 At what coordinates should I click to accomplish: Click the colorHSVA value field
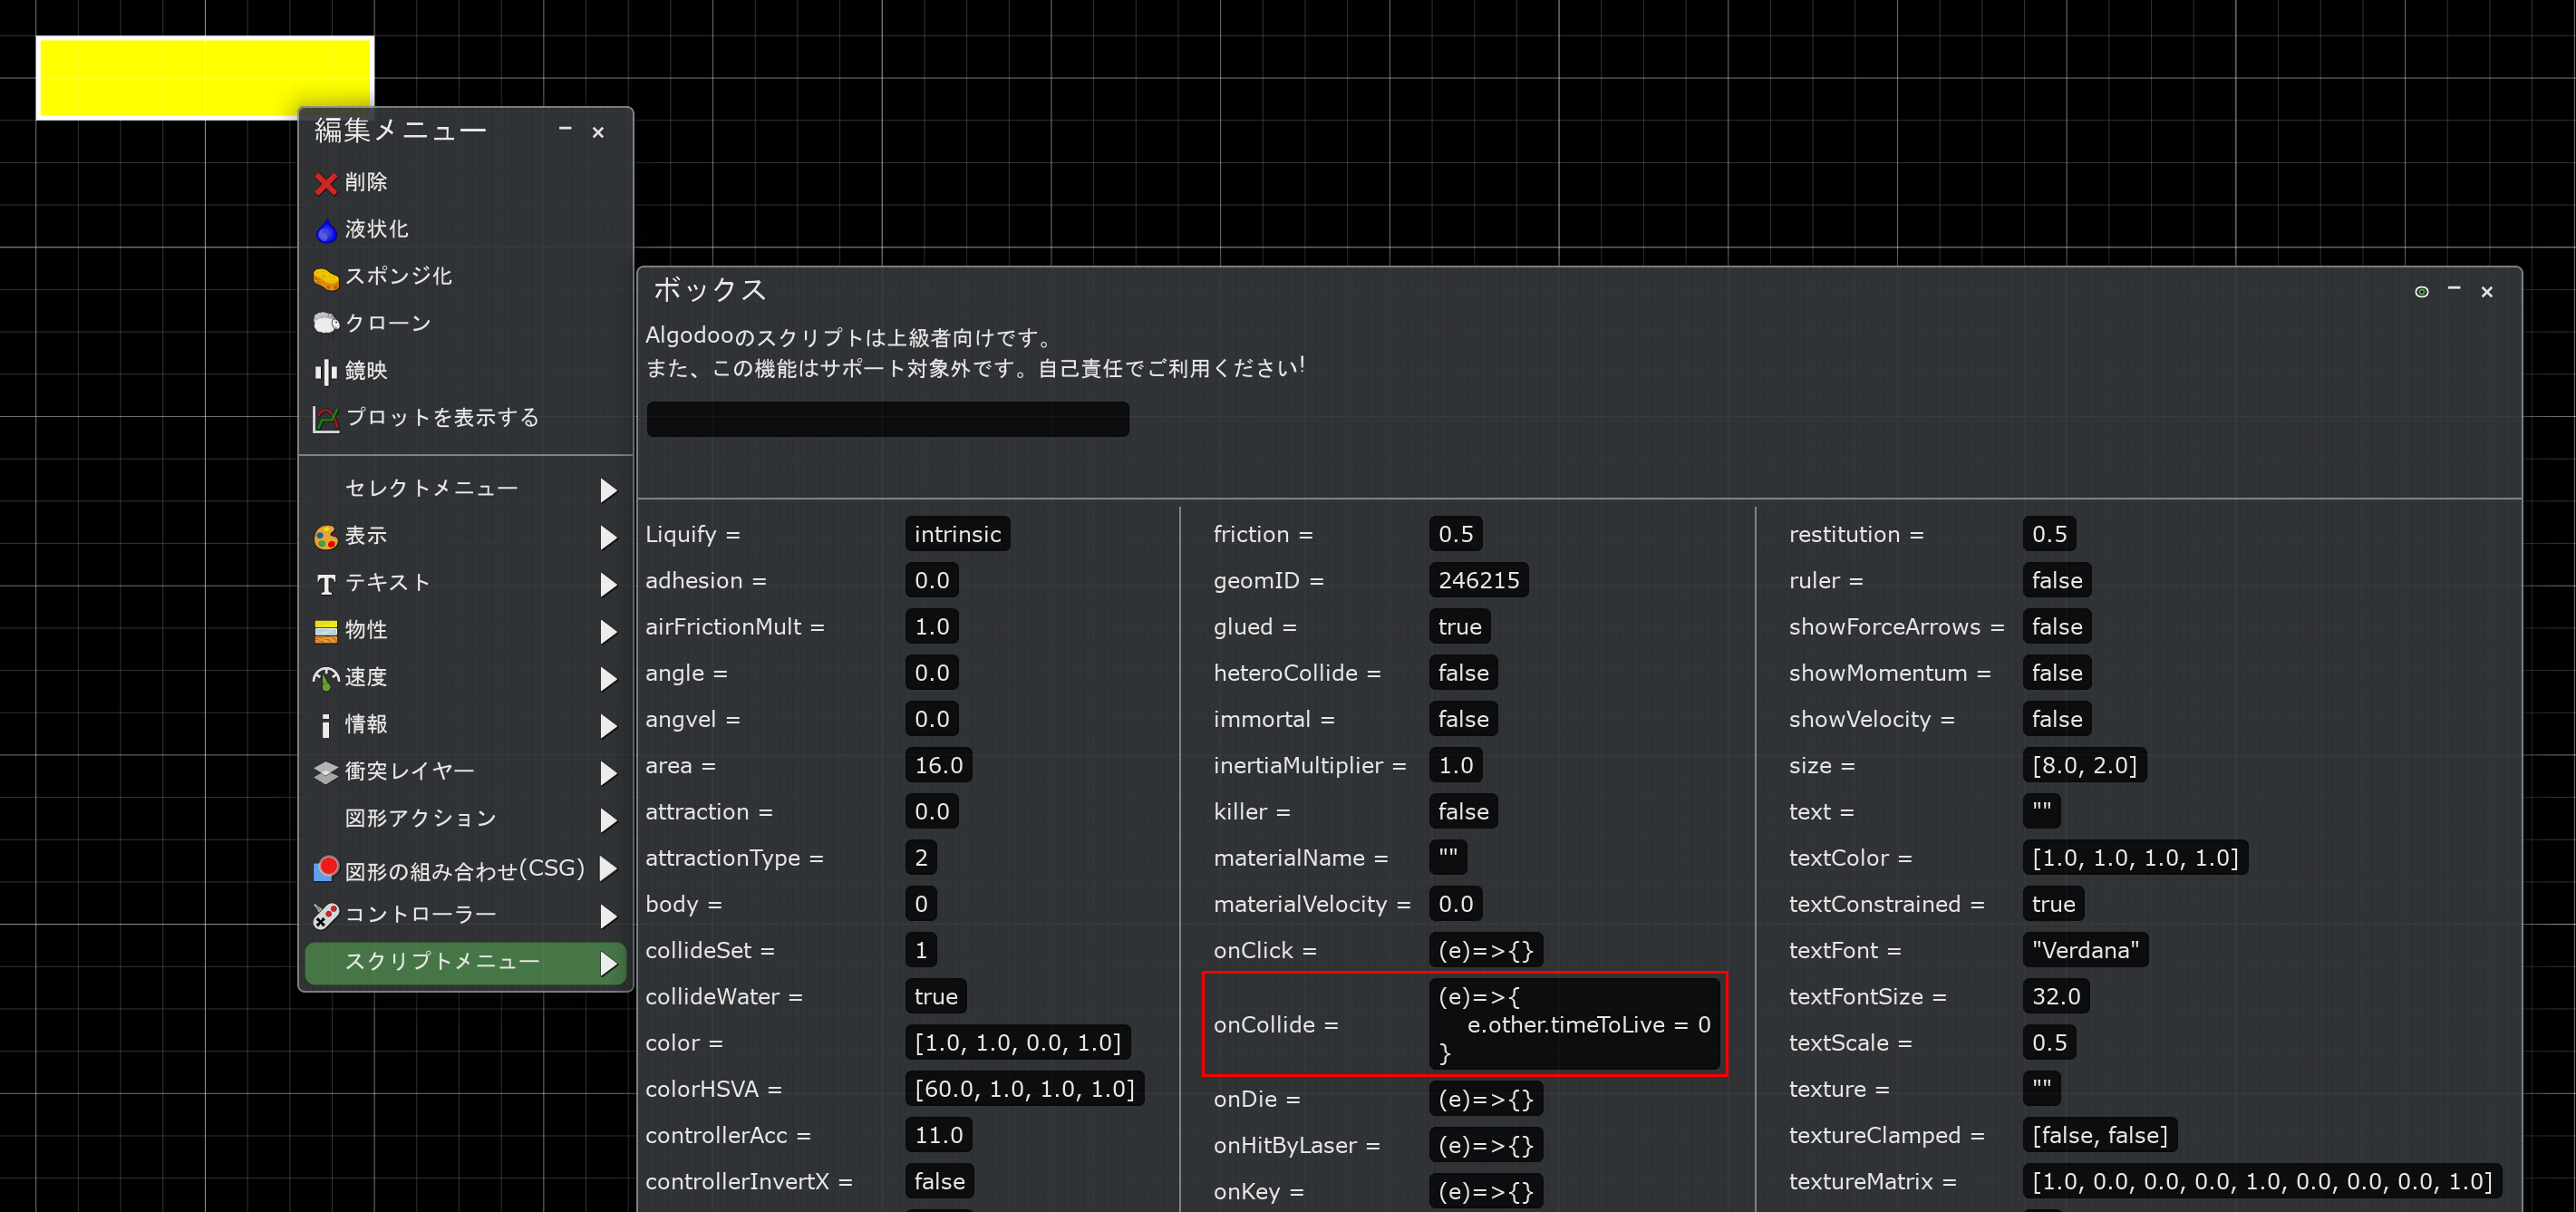coord(1024,1089)
